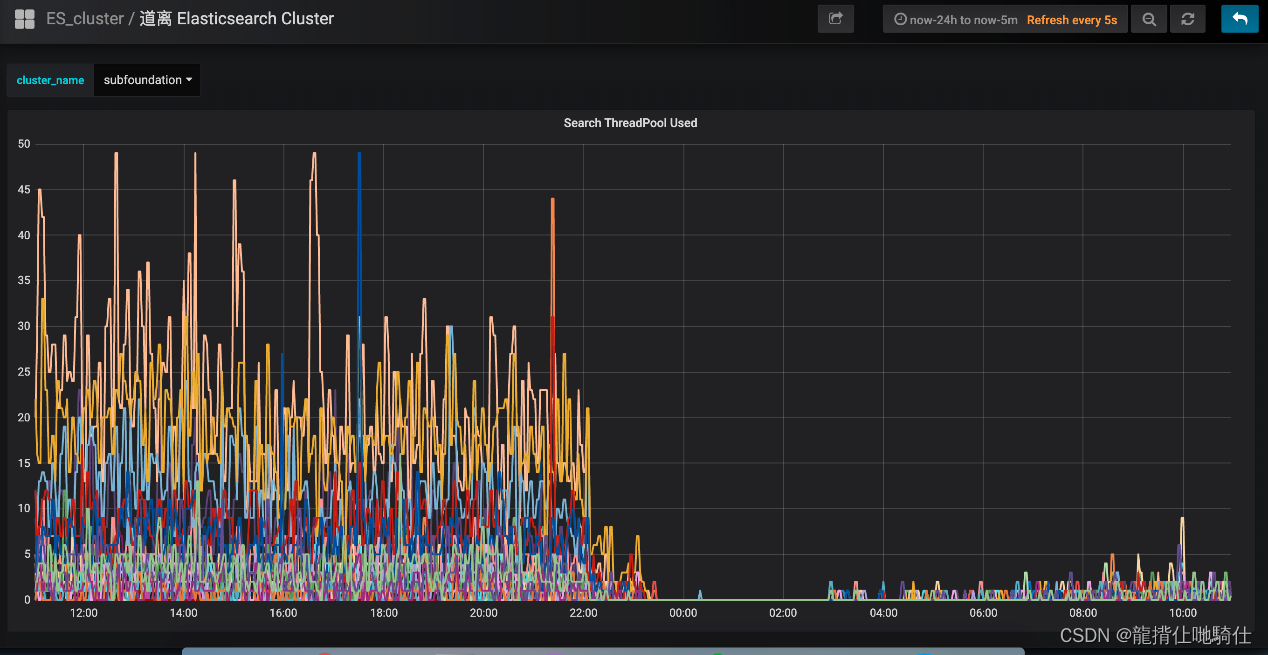Click the cluster_name variable label
1268x655 pixels.
(50, 80)
